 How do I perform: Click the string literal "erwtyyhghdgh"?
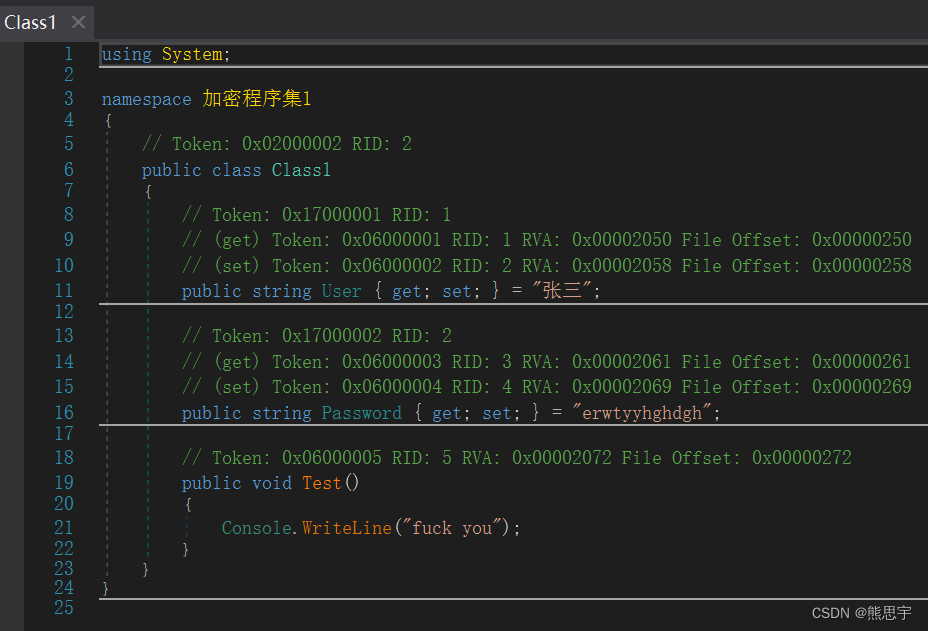point(642,413)
